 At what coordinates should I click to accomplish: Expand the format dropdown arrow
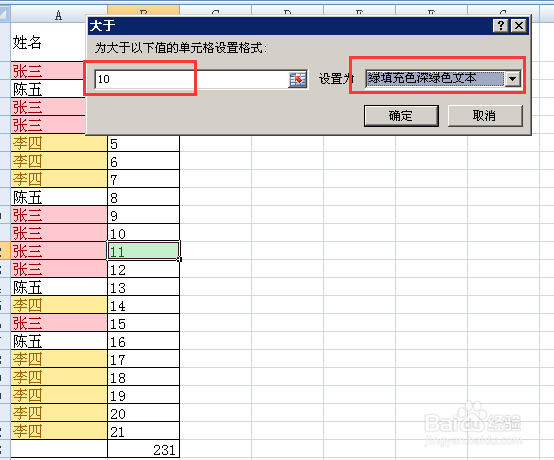(513, 79)
